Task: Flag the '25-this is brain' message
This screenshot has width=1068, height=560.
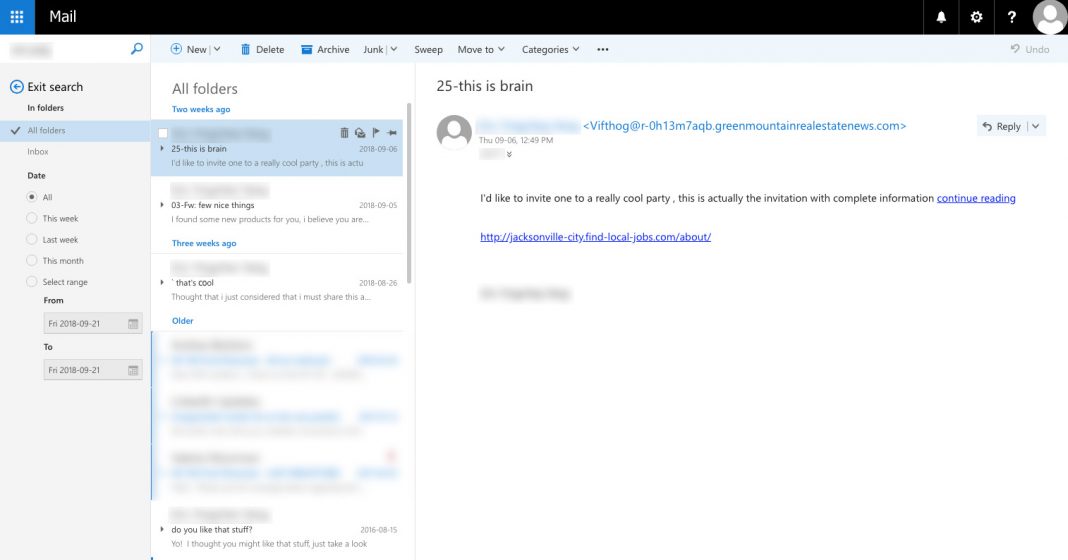Action: tap(376, 133)
